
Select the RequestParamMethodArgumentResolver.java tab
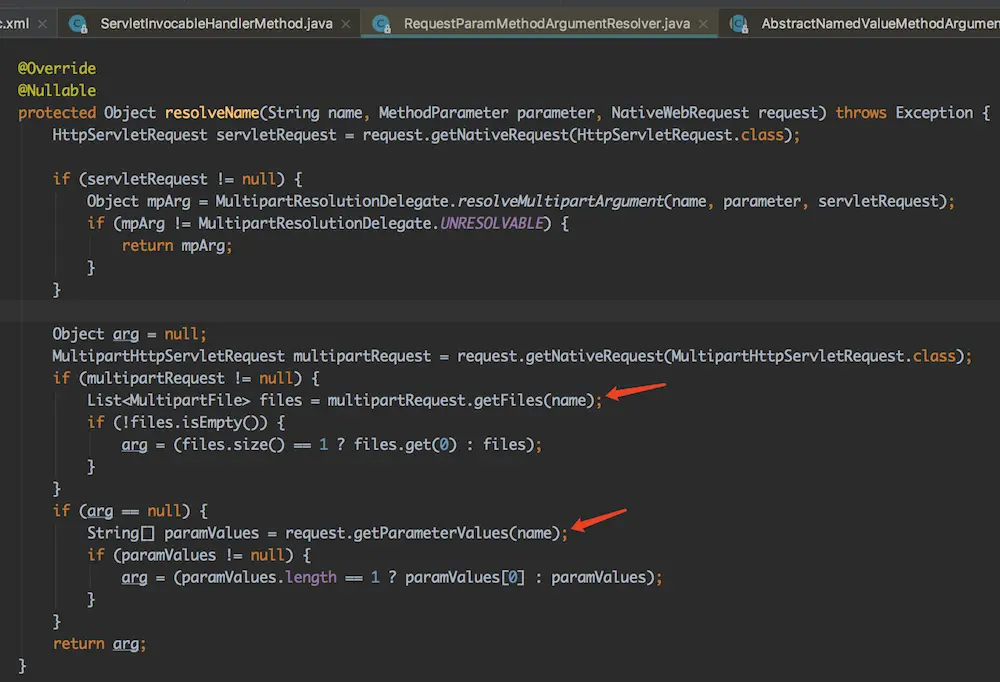[547, 22]
